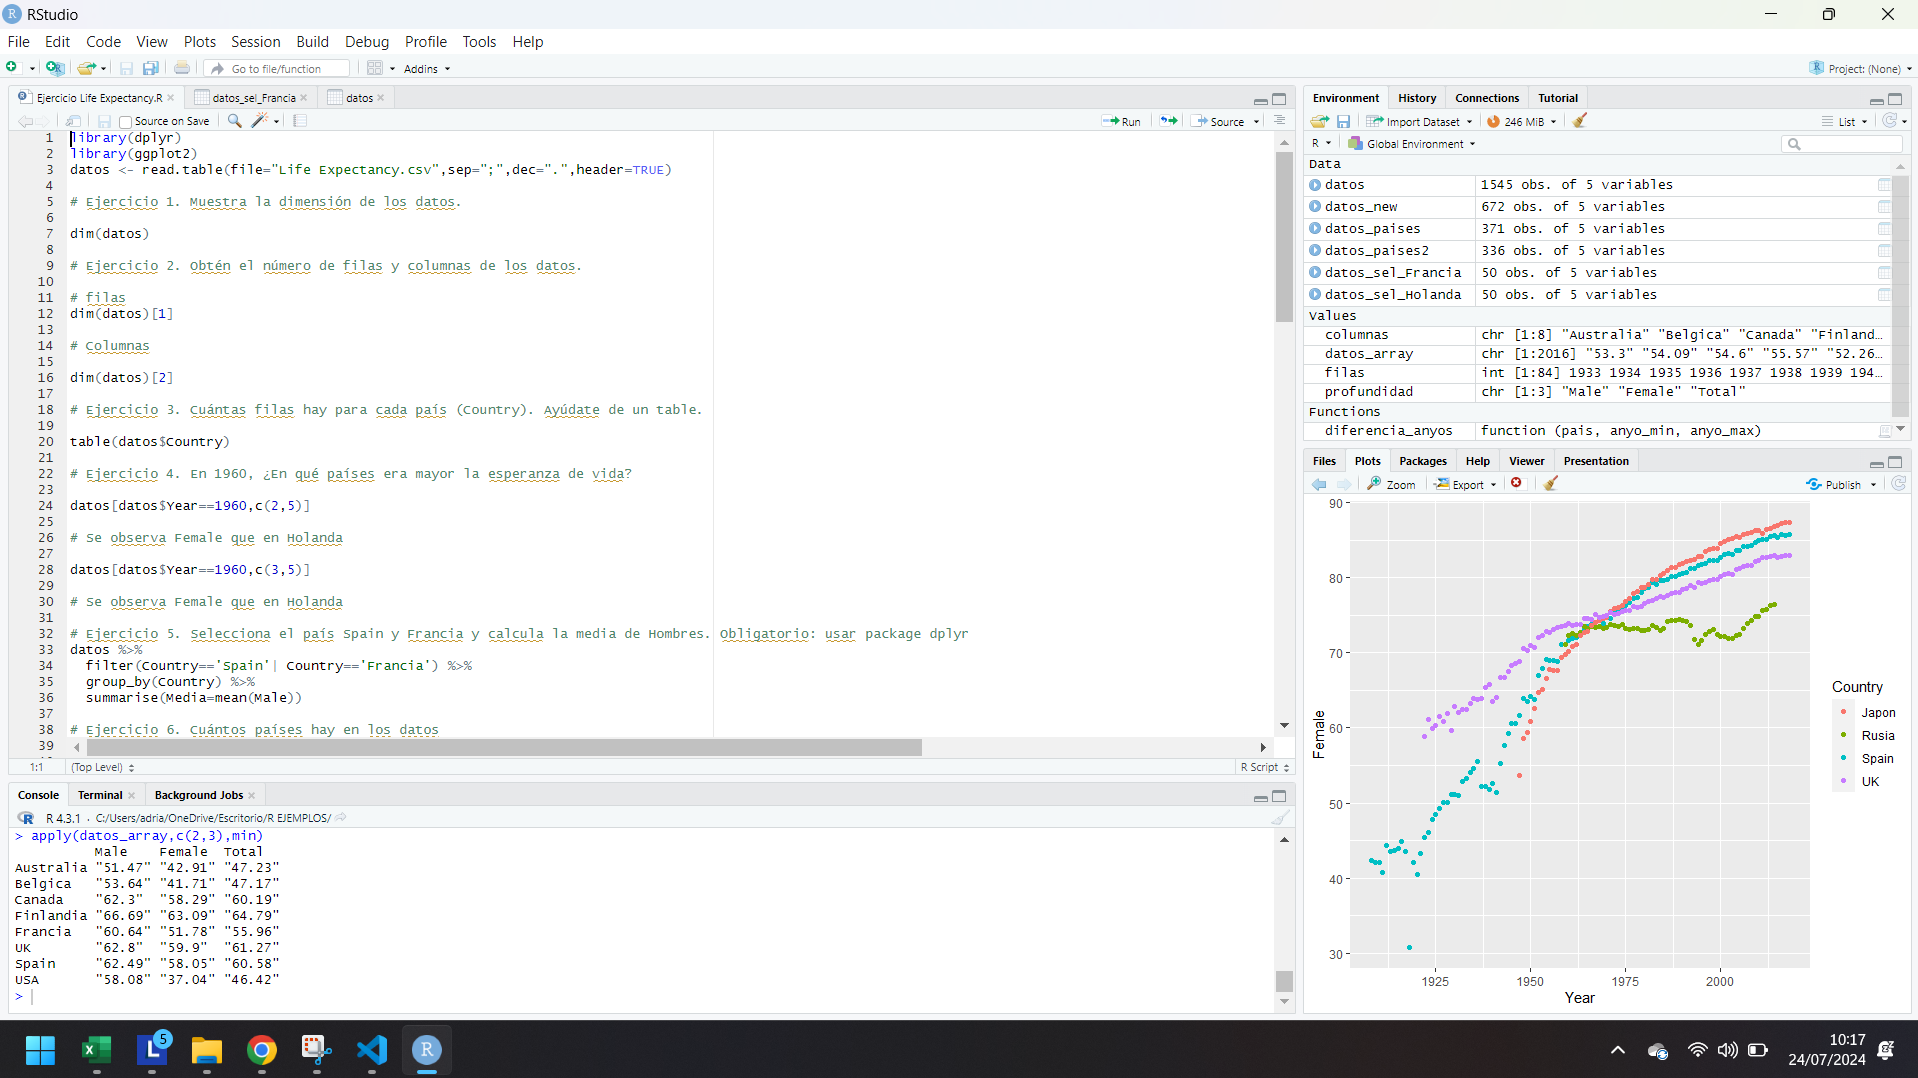The width and height of the screenshot is (1918, 1078).
Task: Select the magnifying glass Find/Replace tool
Action: pyautogui.click(x=233, y=121)
